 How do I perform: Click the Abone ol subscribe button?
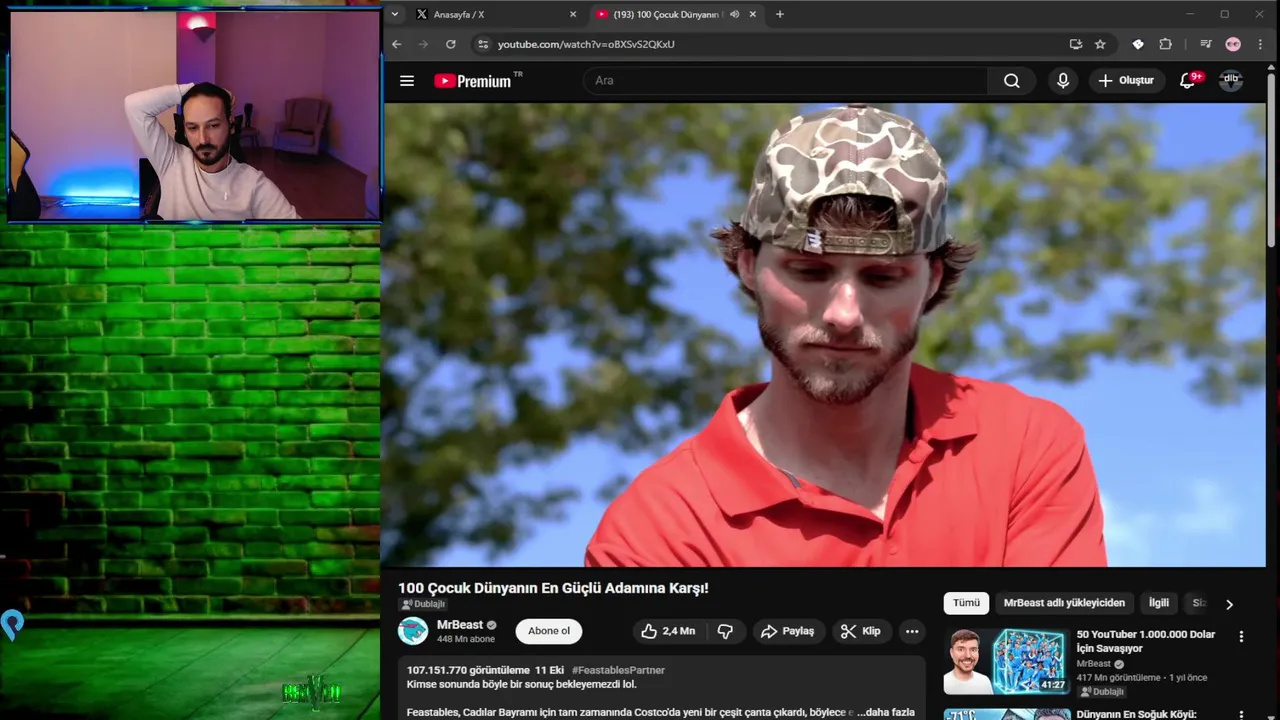pos(549,631)
